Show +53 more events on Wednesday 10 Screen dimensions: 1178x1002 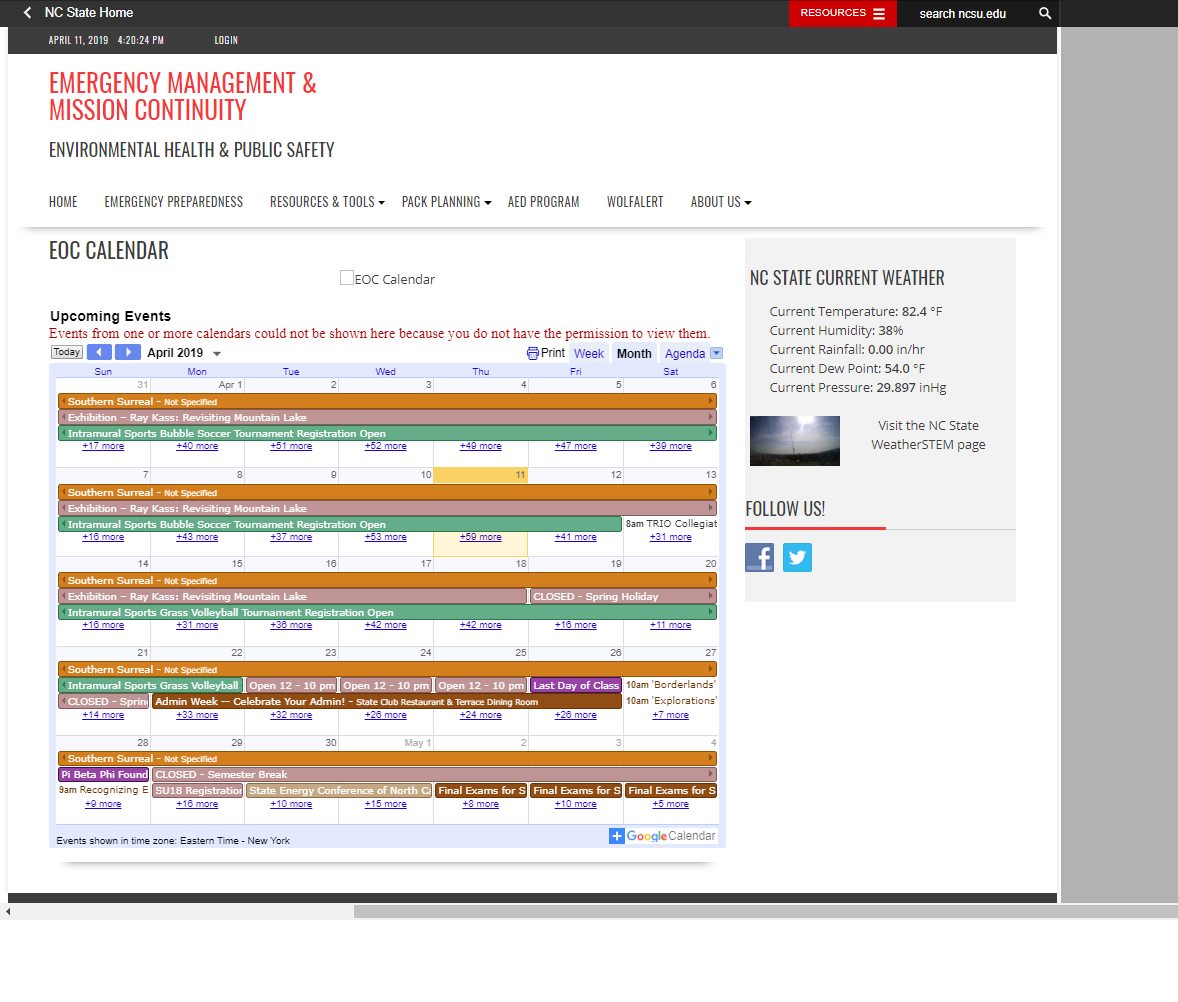[x=385, y=537]
